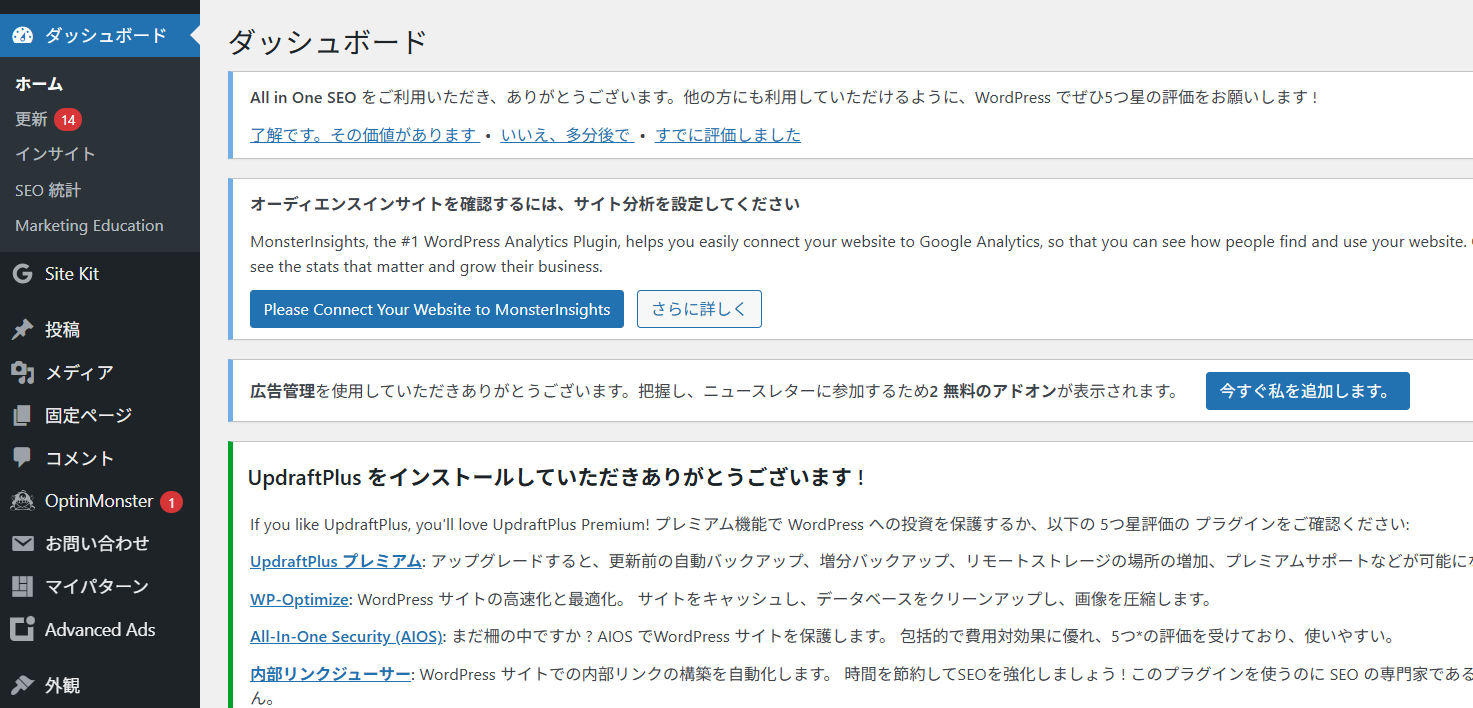Open the Advanced Ads menu
Screen dimensions: 1473x708
[x=100, y=630]
